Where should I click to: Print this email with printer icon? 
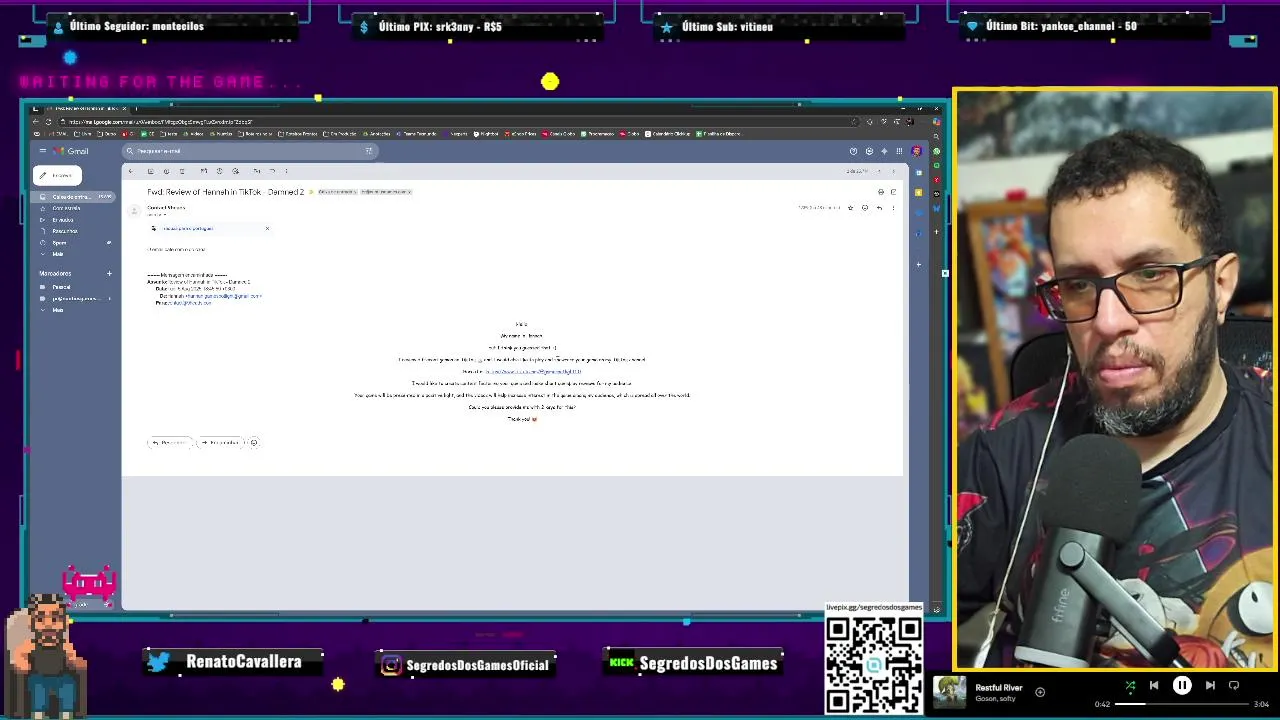click(881, 192)
